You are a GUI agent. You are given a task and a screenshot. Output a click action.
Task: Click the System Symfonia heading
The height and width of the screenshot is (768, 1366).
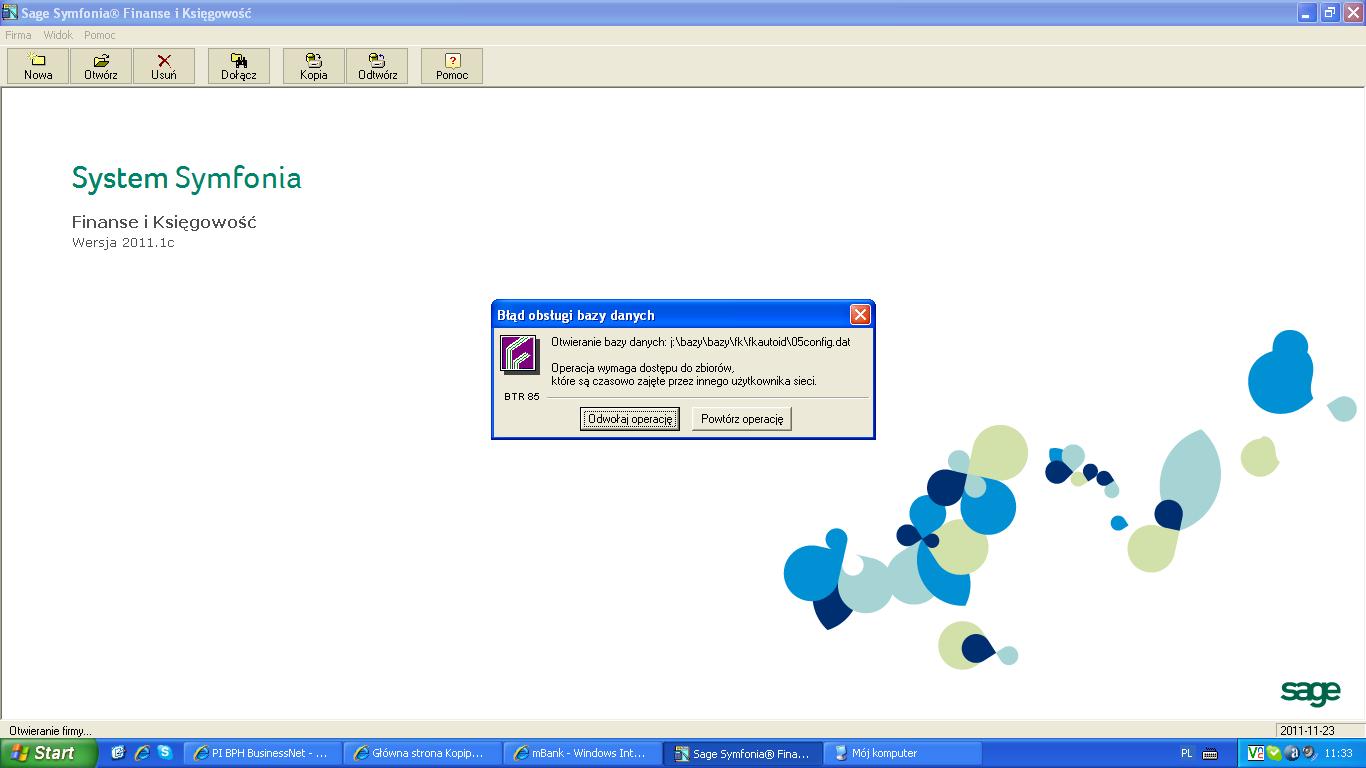tap(186, 178)
